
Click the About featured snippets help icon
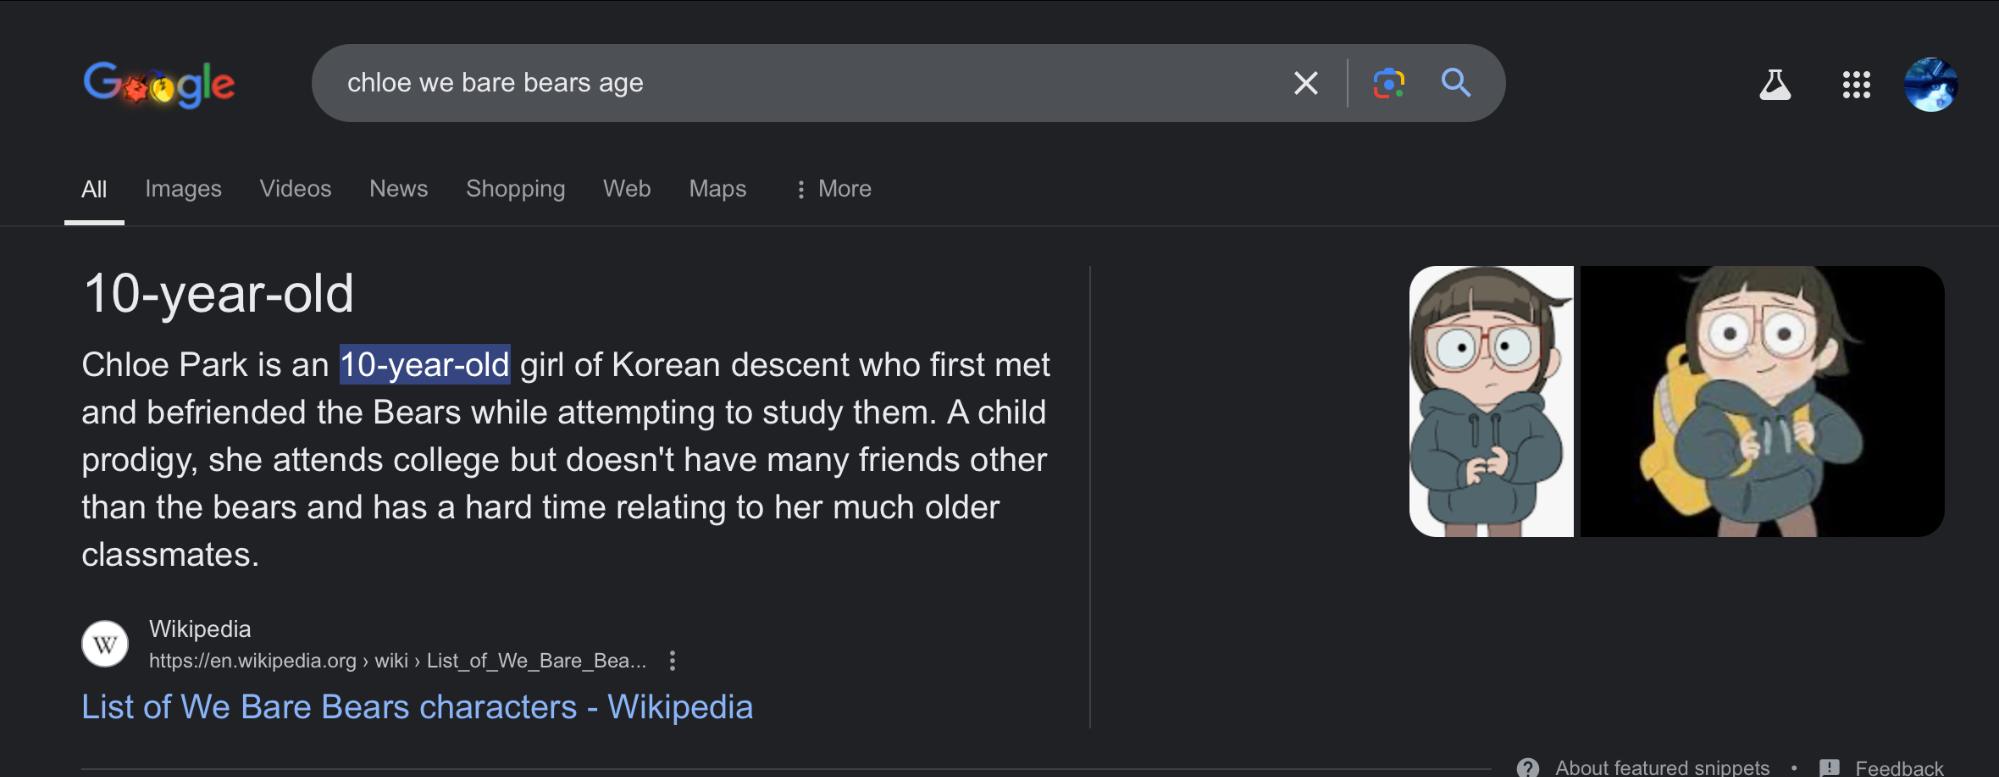(1527, 767)
